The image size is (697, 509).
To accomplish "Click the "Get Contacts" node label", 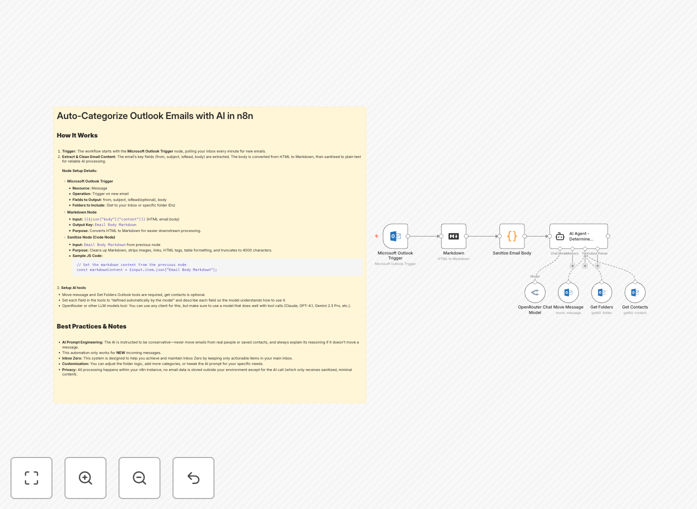I will 635,307.
